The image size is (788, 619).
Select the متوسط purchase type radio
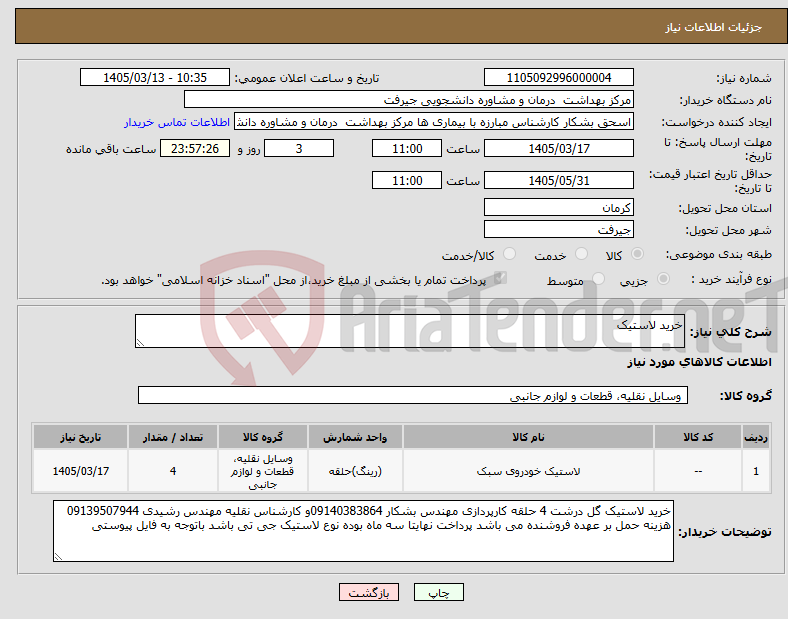pos(599,278)
